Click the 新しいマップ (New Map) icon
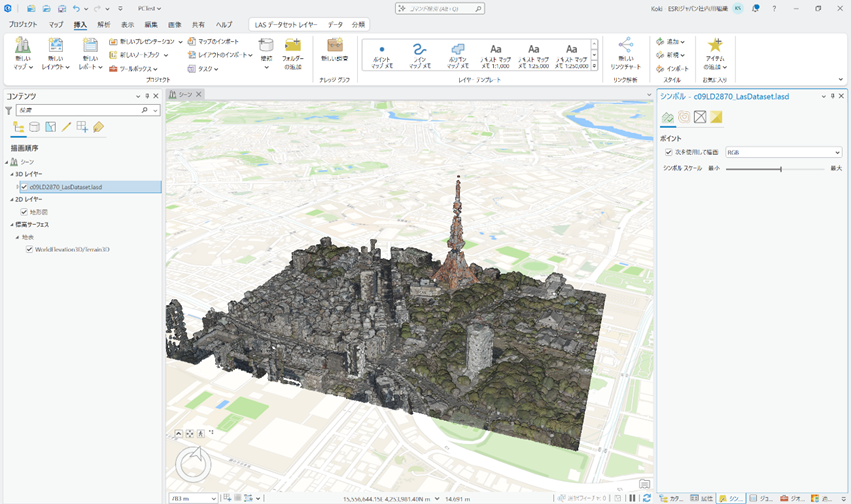 pyautogui.click(x=22, y=46)
